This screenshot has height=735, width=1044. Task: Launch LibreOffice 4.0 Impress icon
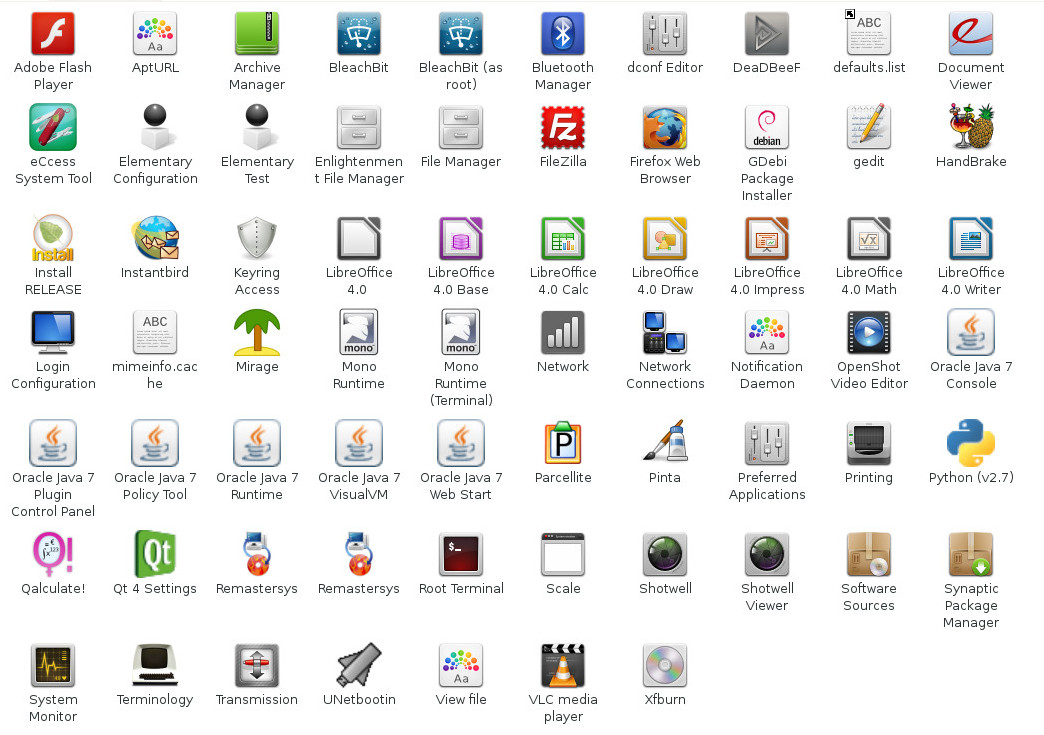click(x=767, y=238)
